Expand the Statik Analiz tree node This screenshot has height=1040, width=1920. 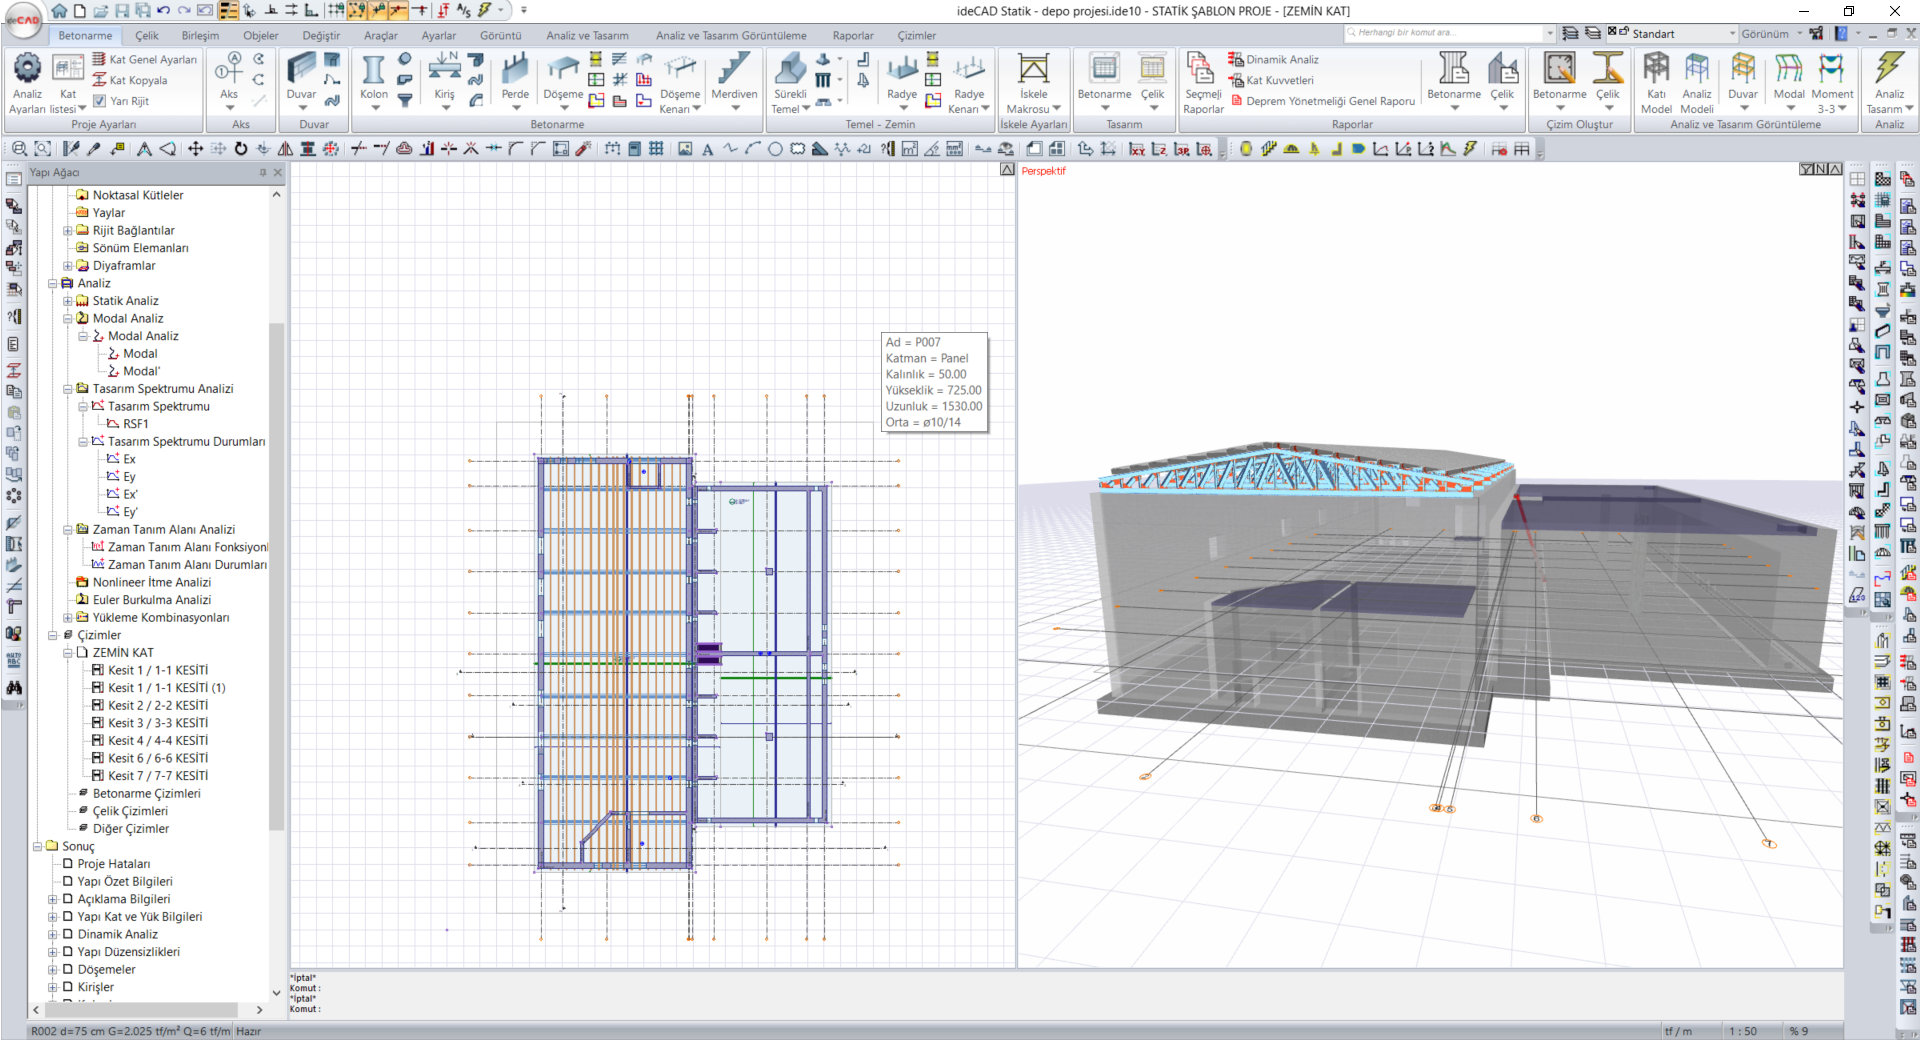68,301
